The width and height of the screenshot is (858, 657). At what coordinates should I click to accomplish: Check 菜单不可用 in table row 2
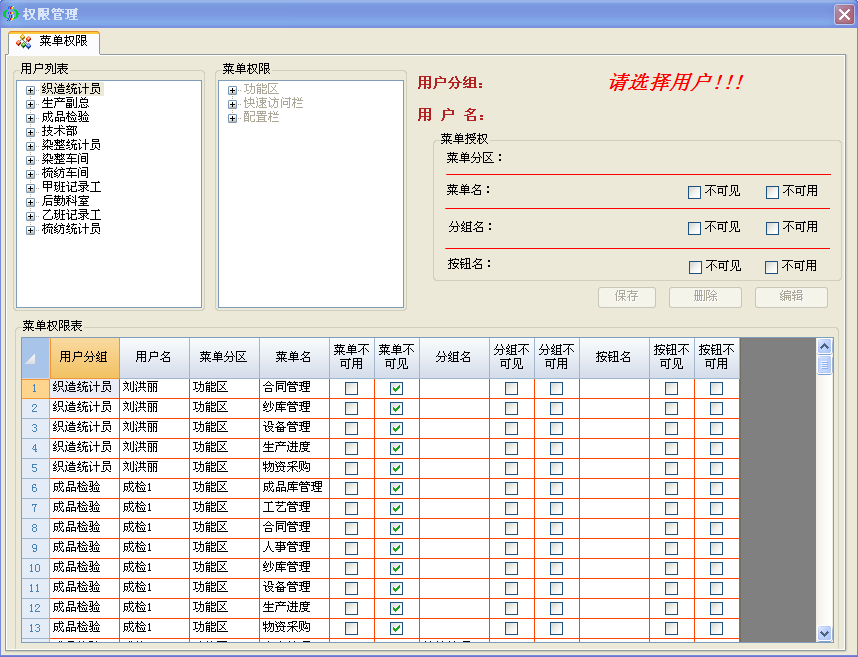click(x=351, y=409)
